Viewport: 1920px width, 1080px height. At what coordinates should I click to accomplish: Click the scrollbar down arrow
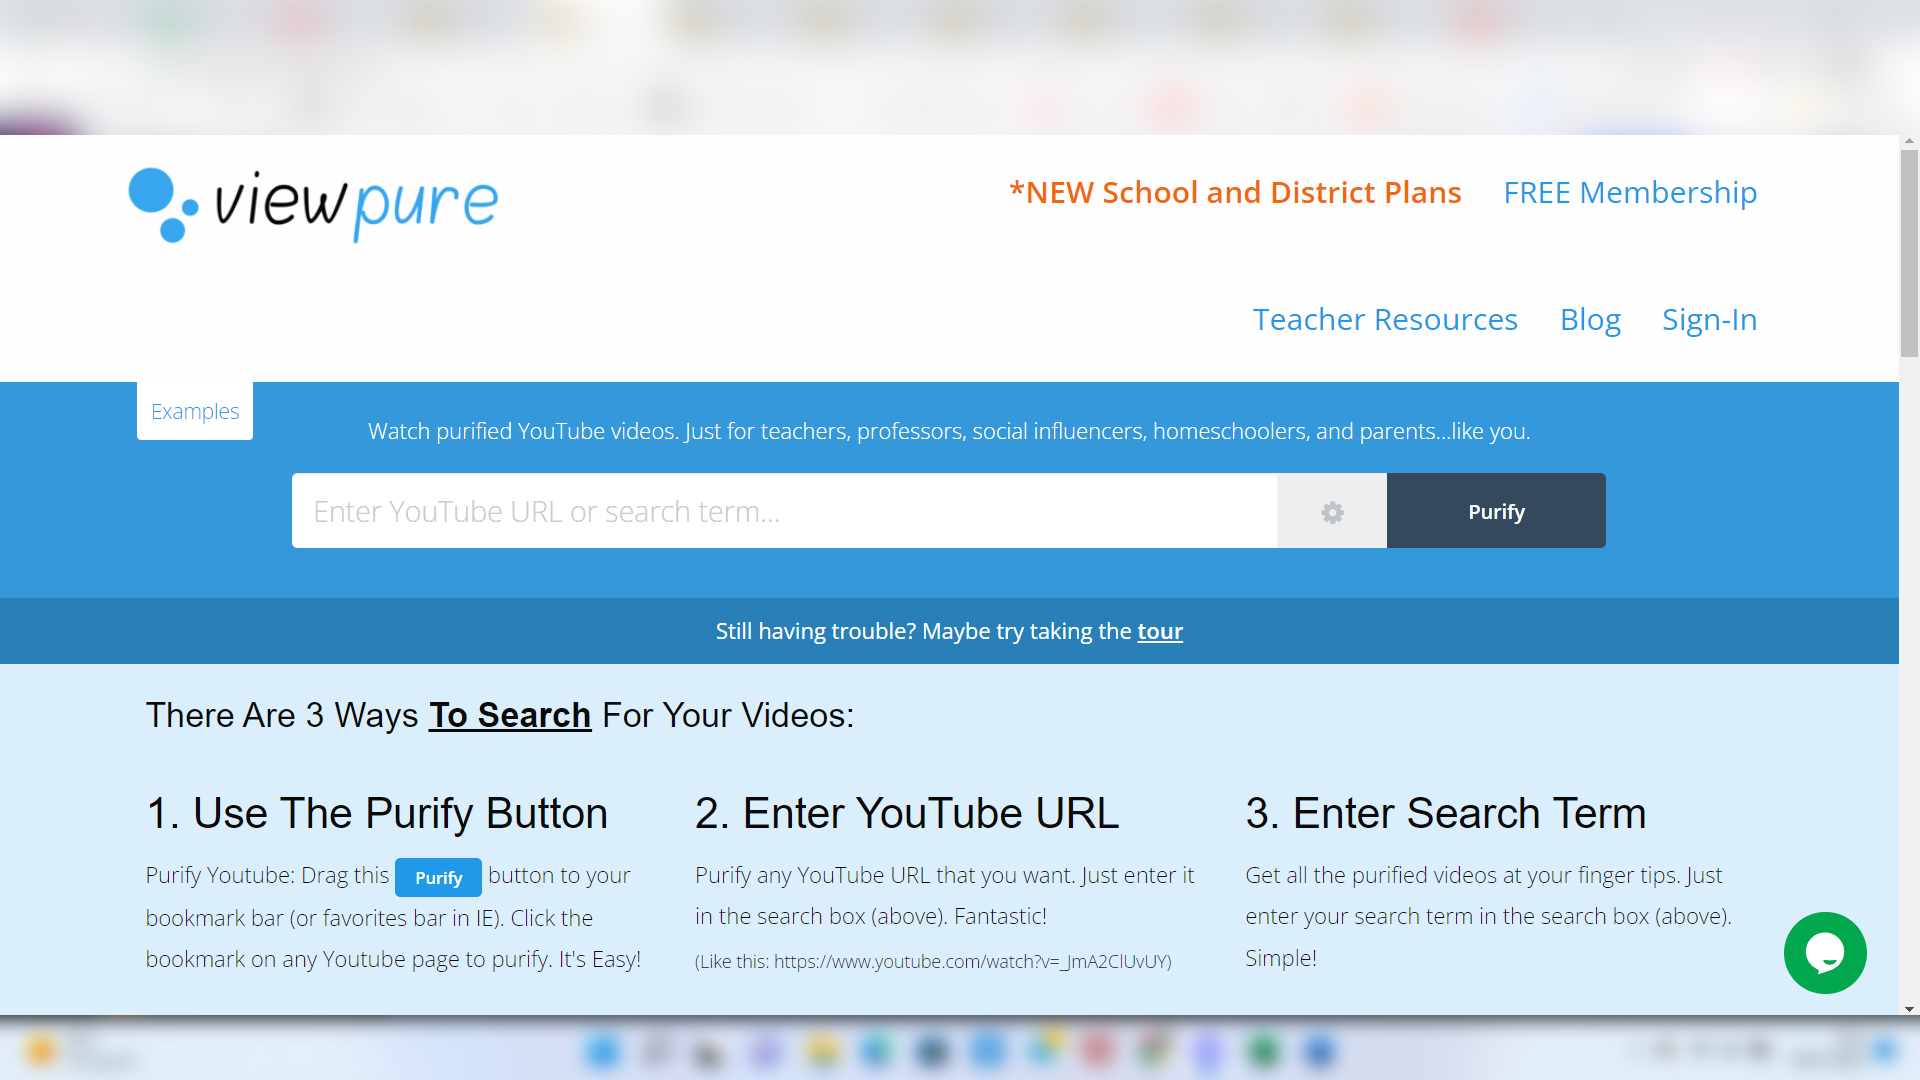click(1909, 1009)
